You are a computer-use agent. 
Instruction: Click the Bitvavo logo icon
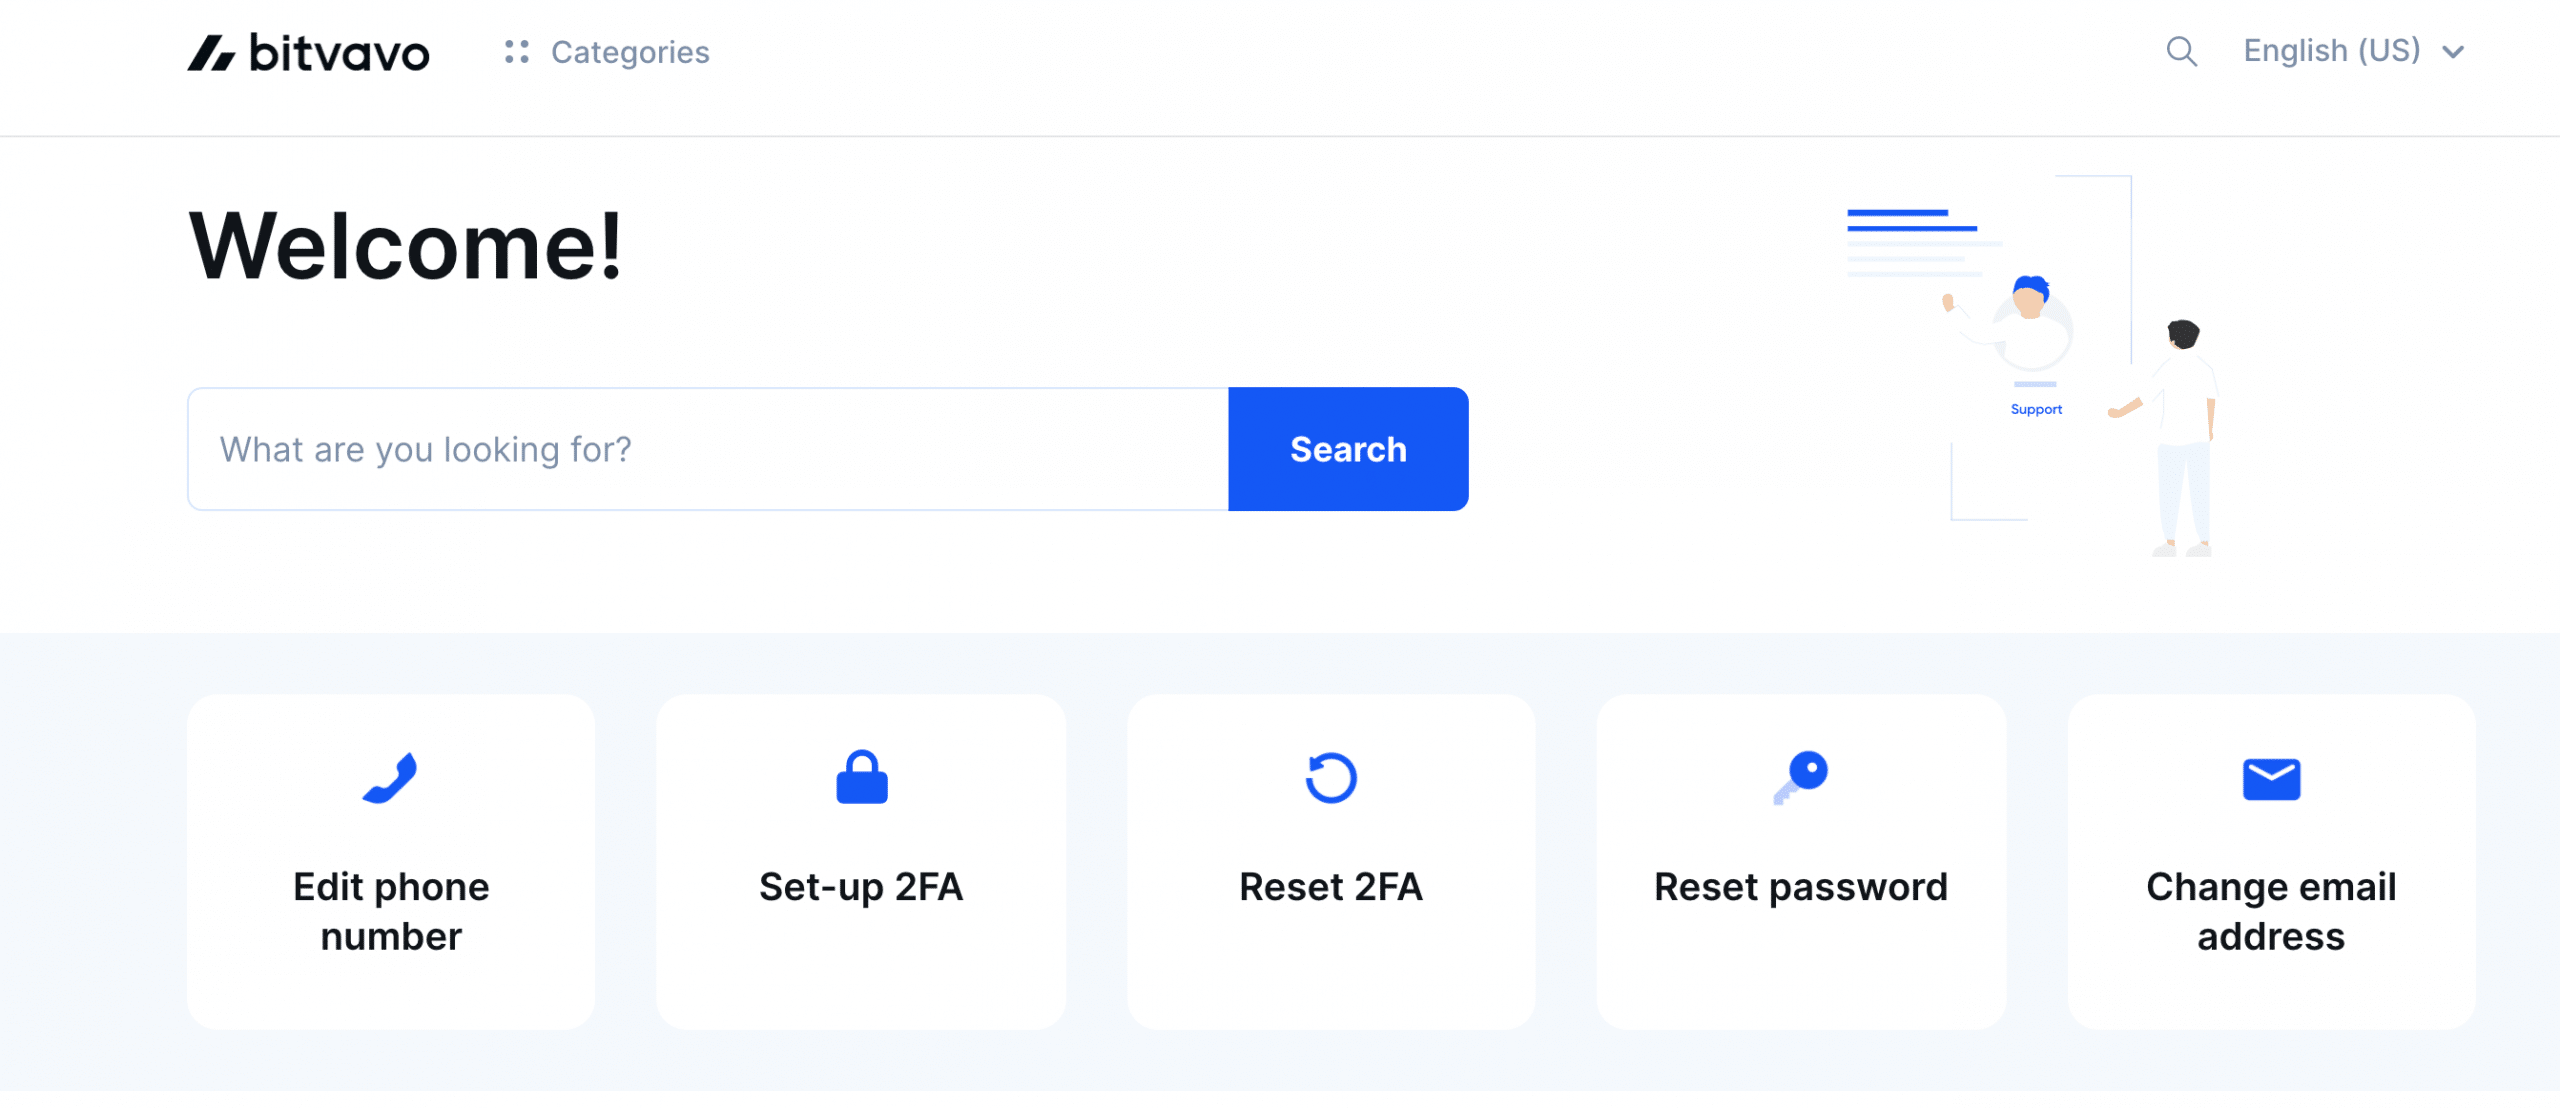click(x=211, y=52)
